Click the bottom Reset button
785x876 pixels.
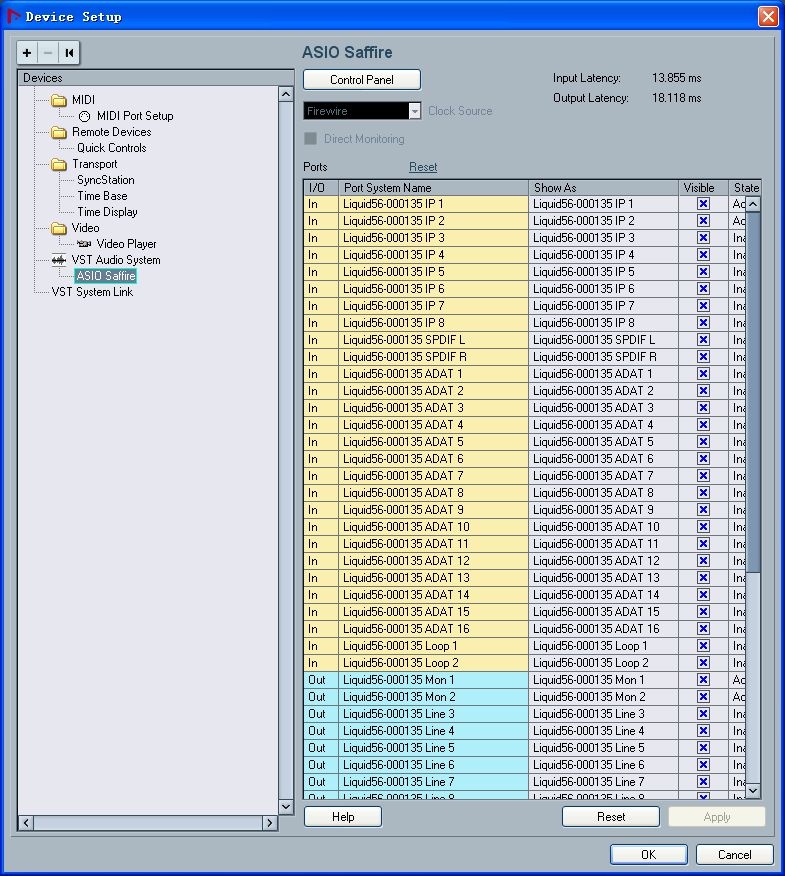click(611, 817)
